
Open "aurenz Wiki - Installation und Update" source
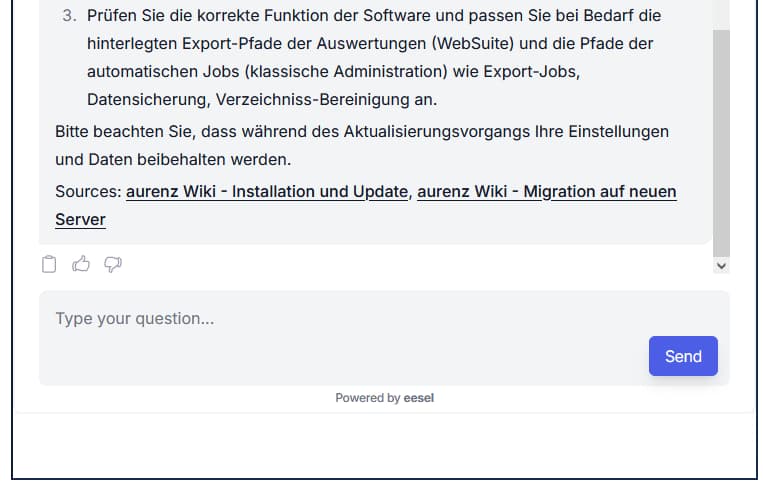[267, 191]
